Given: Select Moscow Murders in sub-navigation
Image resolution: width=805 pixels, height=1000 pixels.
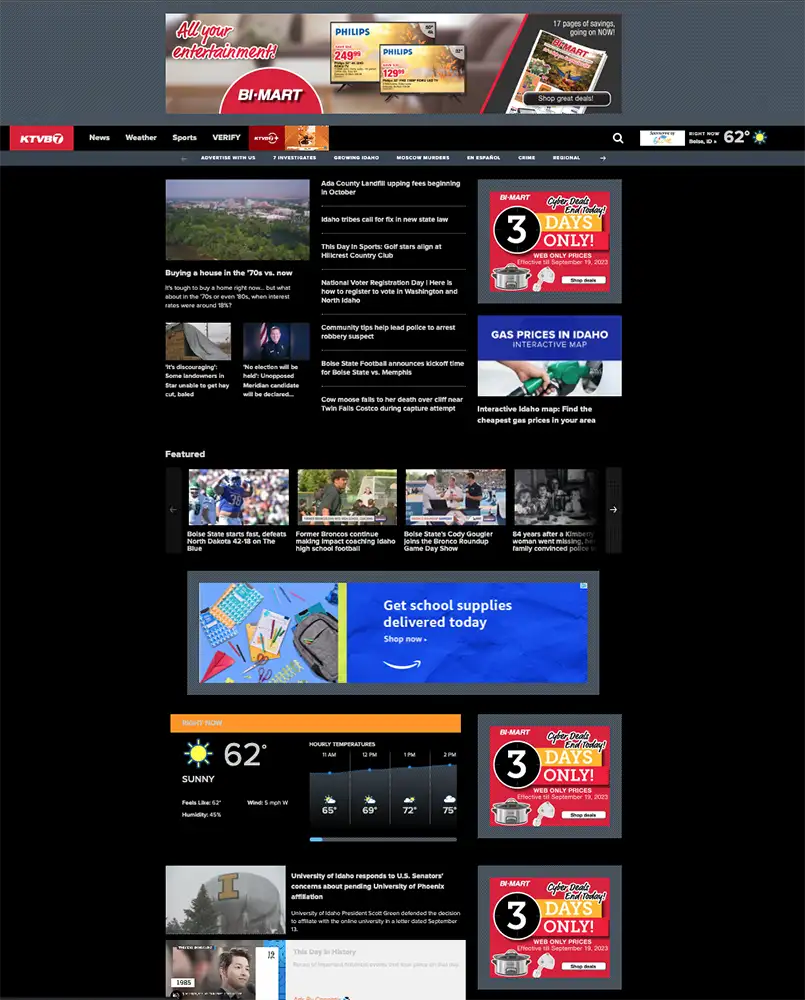Looking at the screenshot, I should tap(423, 158).
